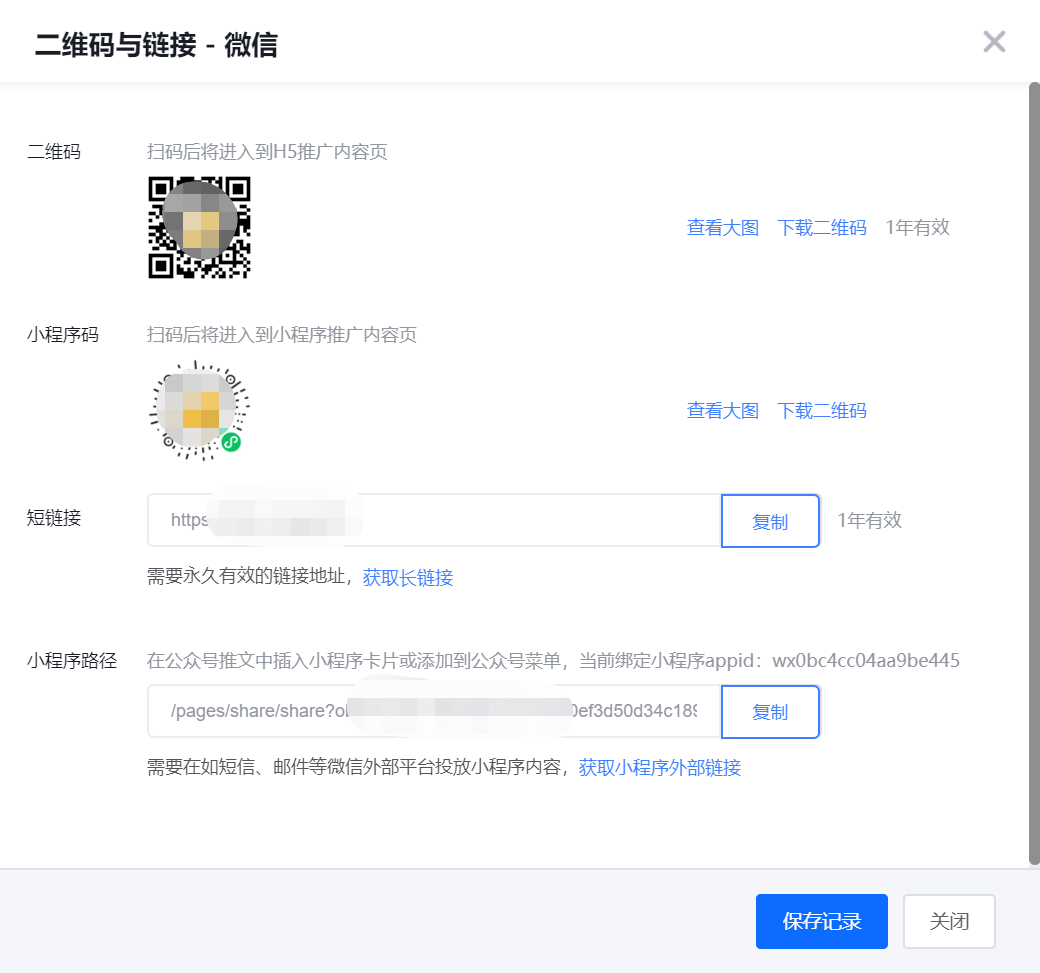Click the 扫码后将进入到H5推广内容页 text
Image resolution: width=1040 pixels, height=973 pixels.
pyautogui.click(x=267, y=152)
